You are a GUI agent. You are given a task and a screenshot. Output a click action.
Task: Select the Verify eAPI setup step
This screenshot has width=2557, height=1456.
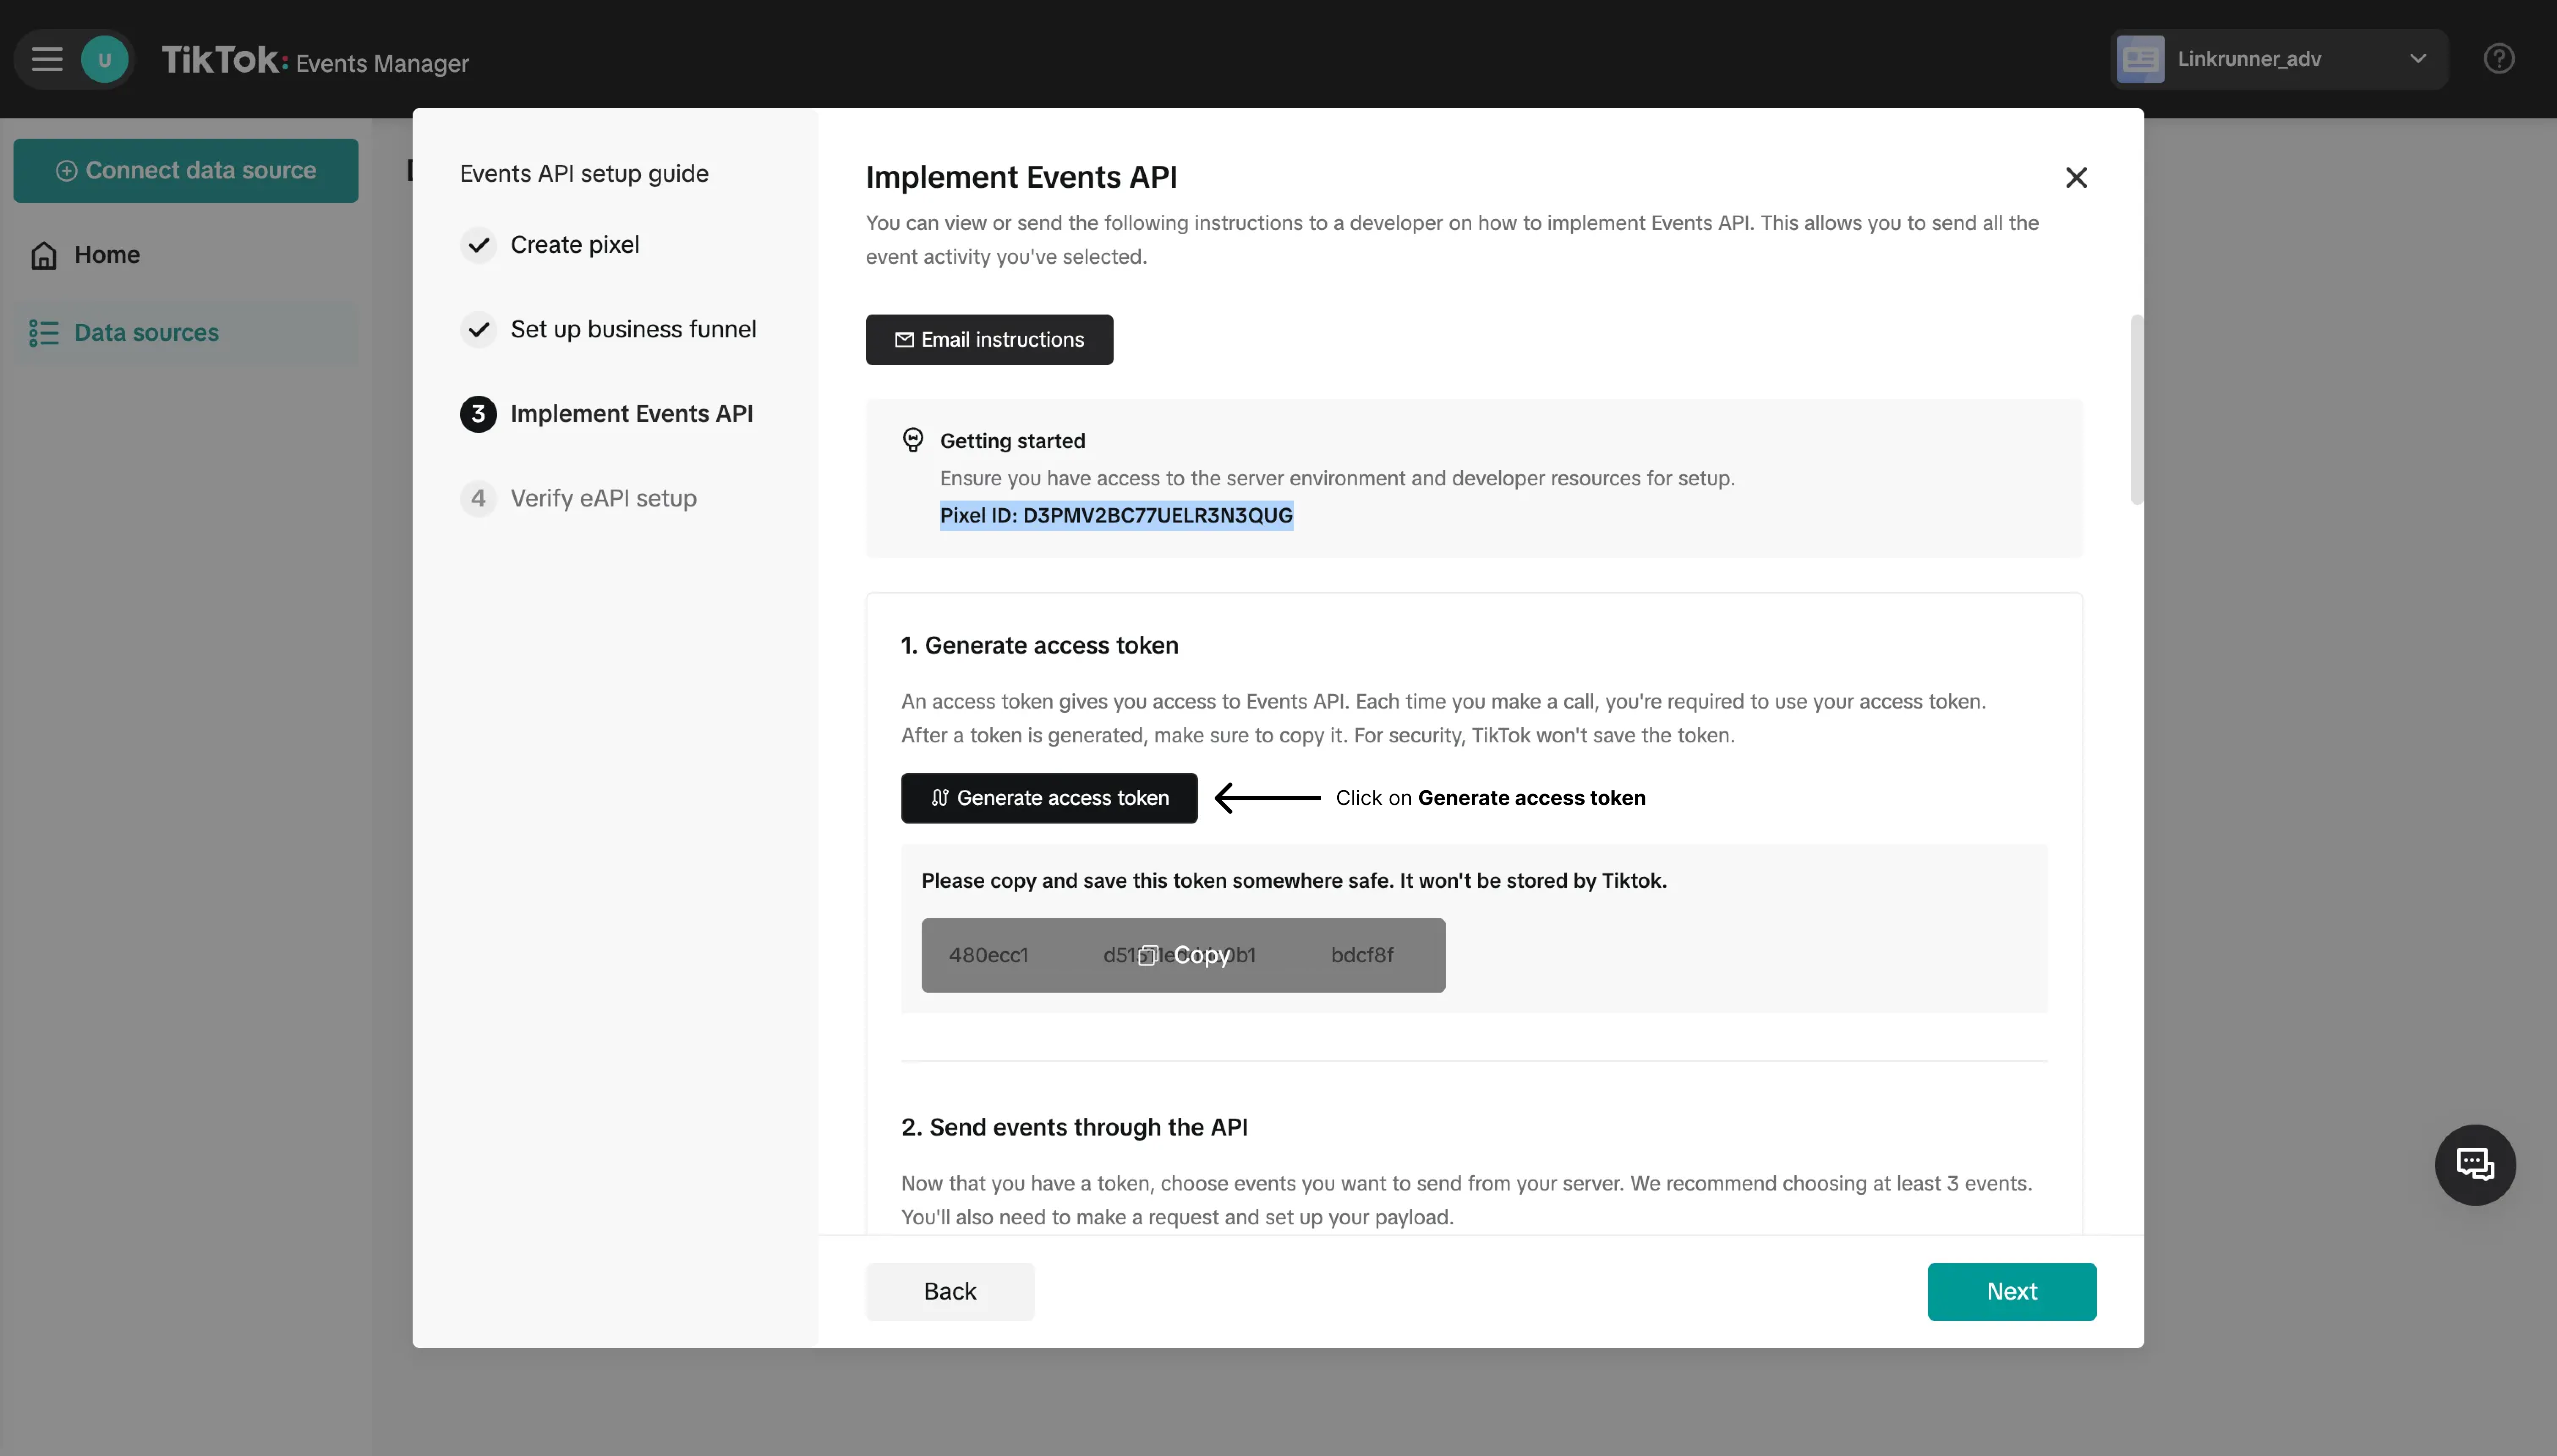coord(578,498)
